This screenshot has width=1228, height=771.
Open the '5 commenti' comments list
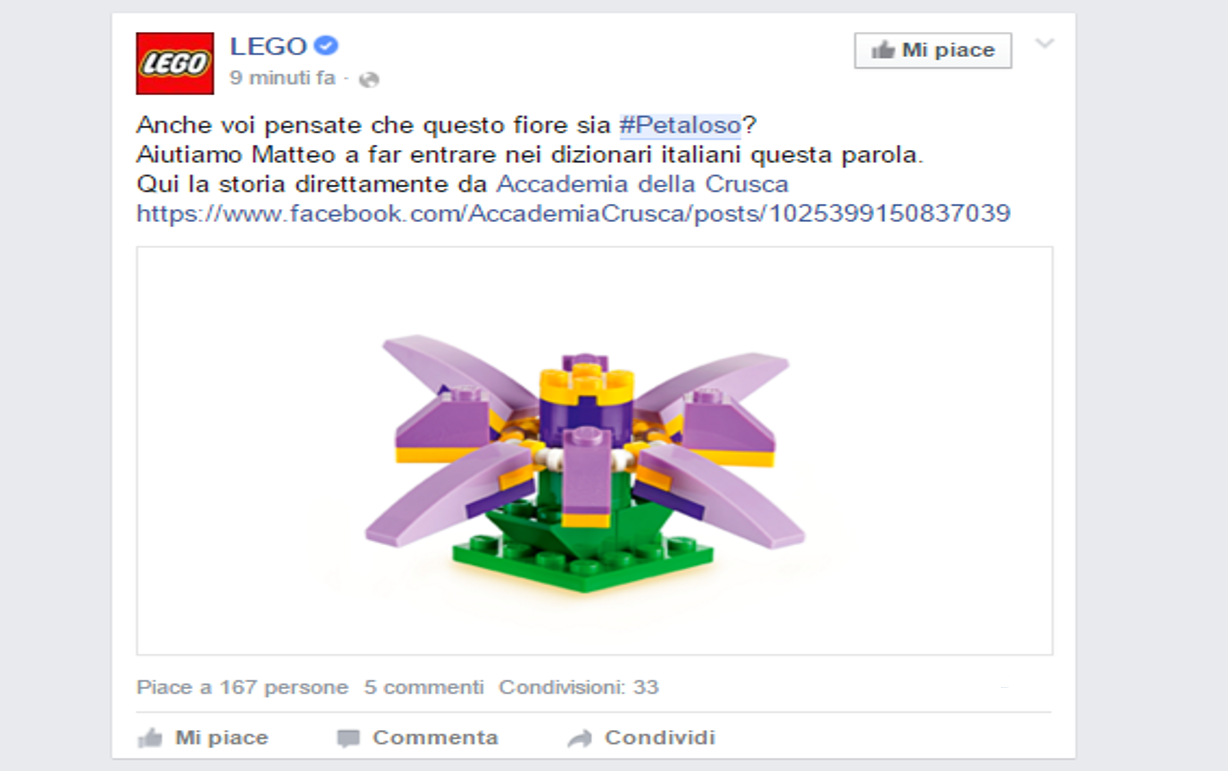tap(424, 687)
